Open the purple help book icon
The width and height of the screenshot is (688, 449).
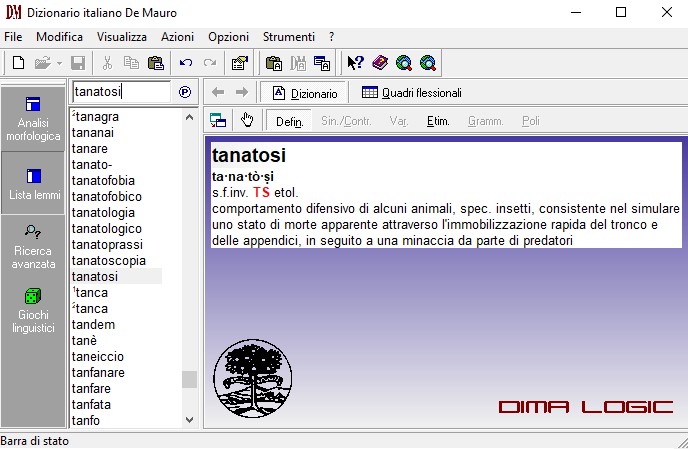pos(380,63)
